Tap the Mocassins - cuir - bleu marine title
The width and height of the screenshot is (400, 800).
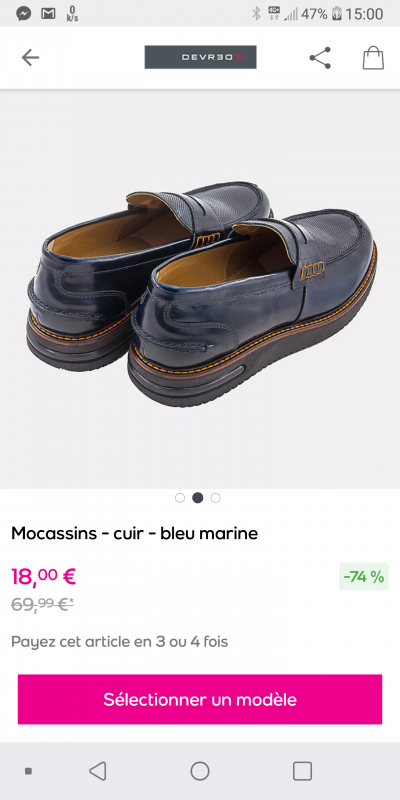[135, 533]
